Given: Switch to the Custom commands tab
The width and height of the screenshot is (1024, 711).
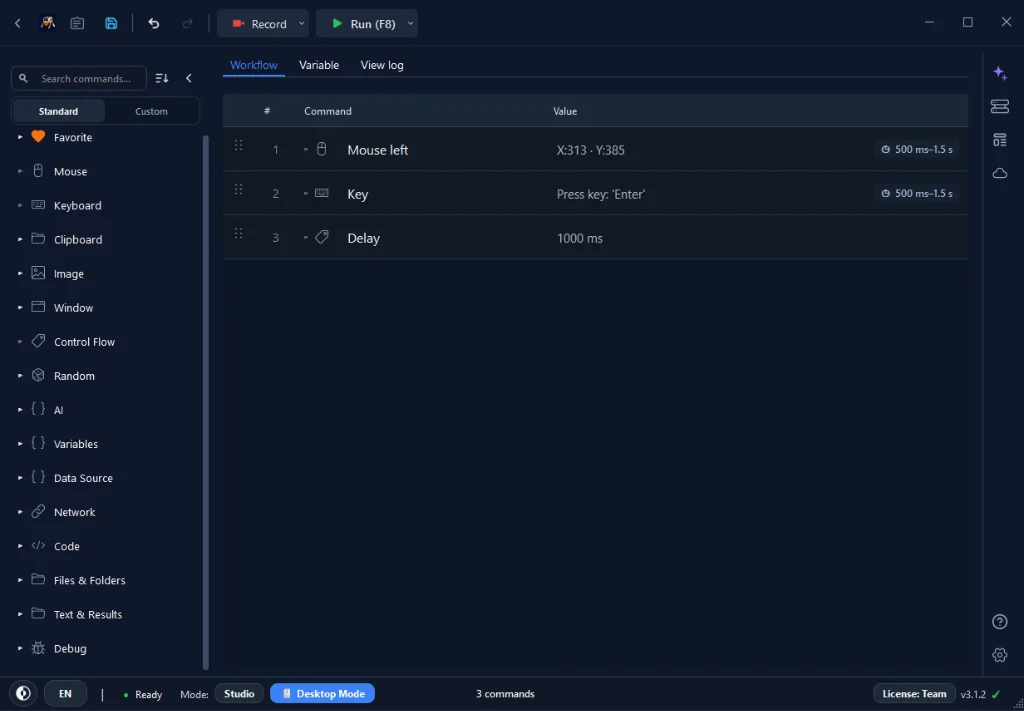Looking at the screenshot, I should pyautogui.click(x=152, y=111).
